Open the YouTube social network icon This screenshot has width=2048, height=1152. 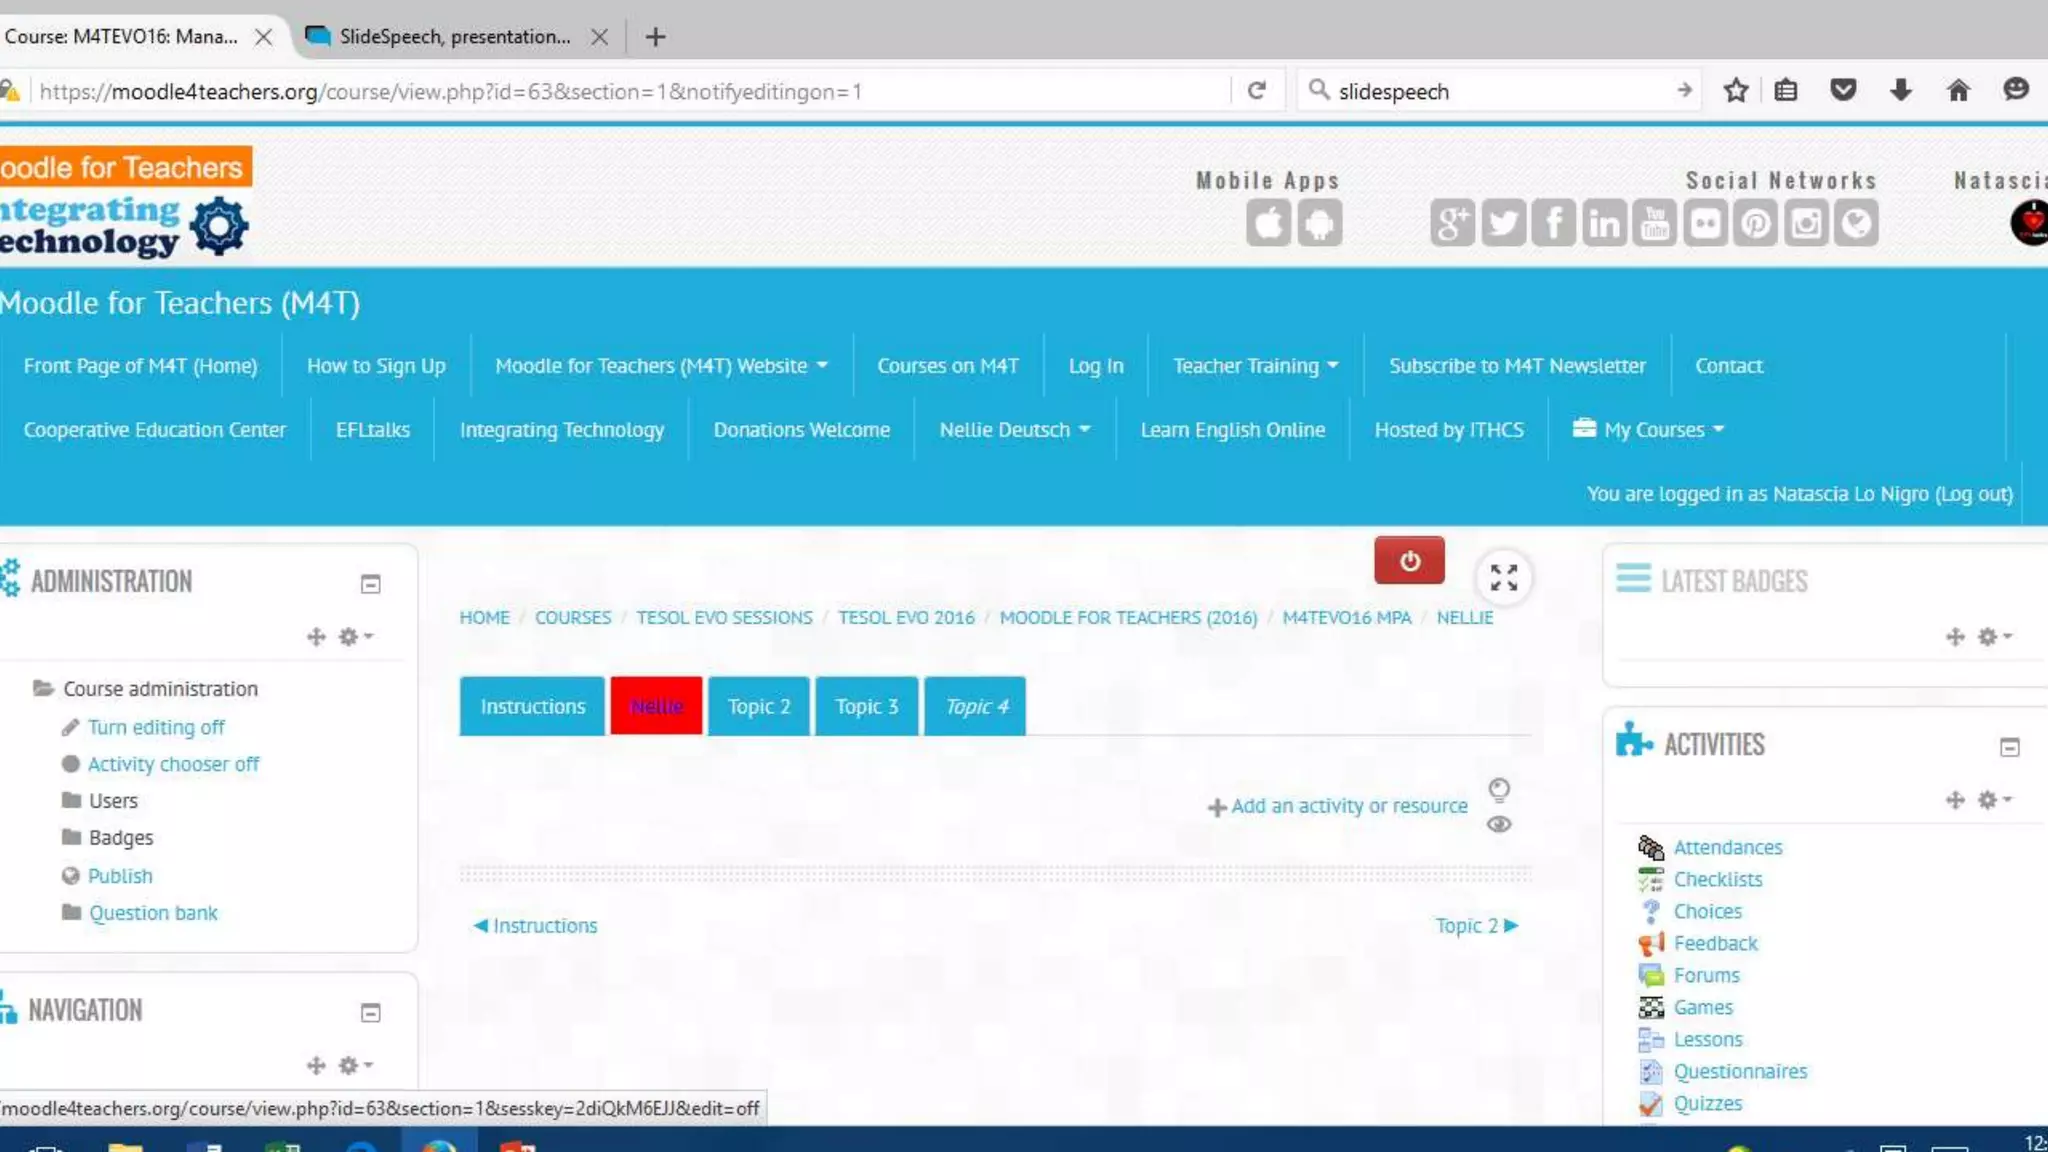pyautogui.click(x=1655, y=222)
